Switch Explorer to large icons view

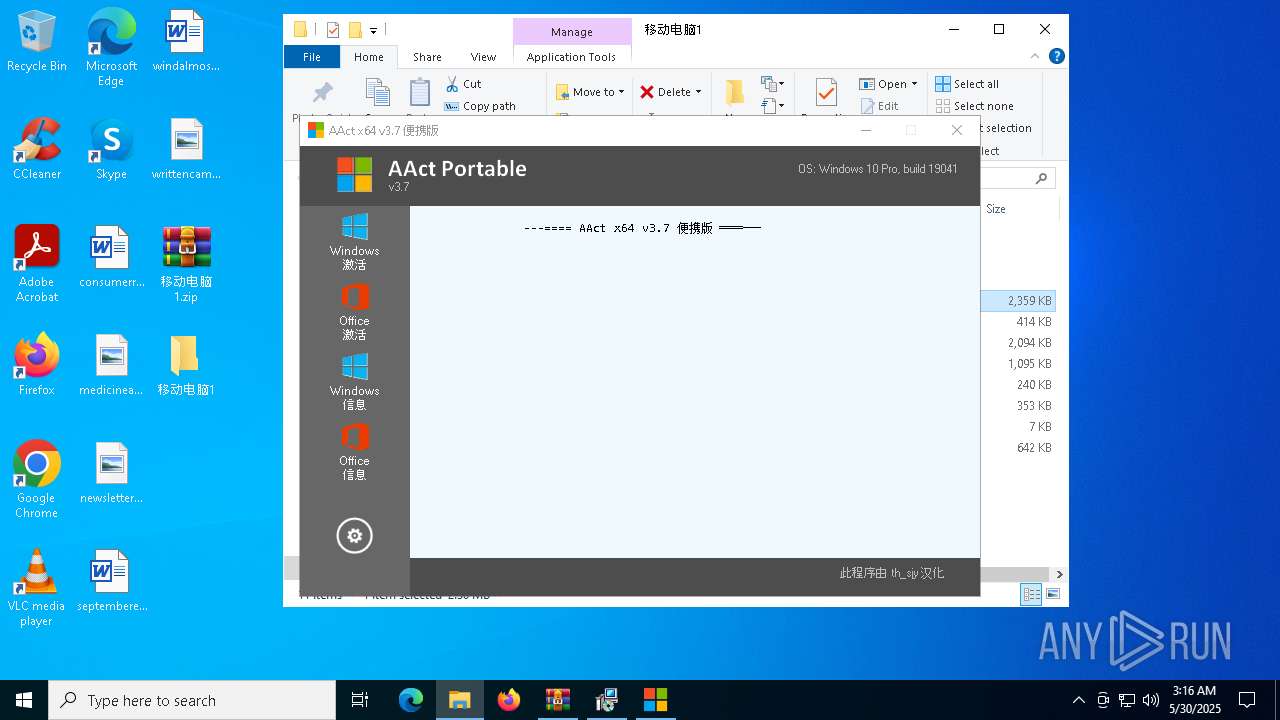coord(1052,594)
